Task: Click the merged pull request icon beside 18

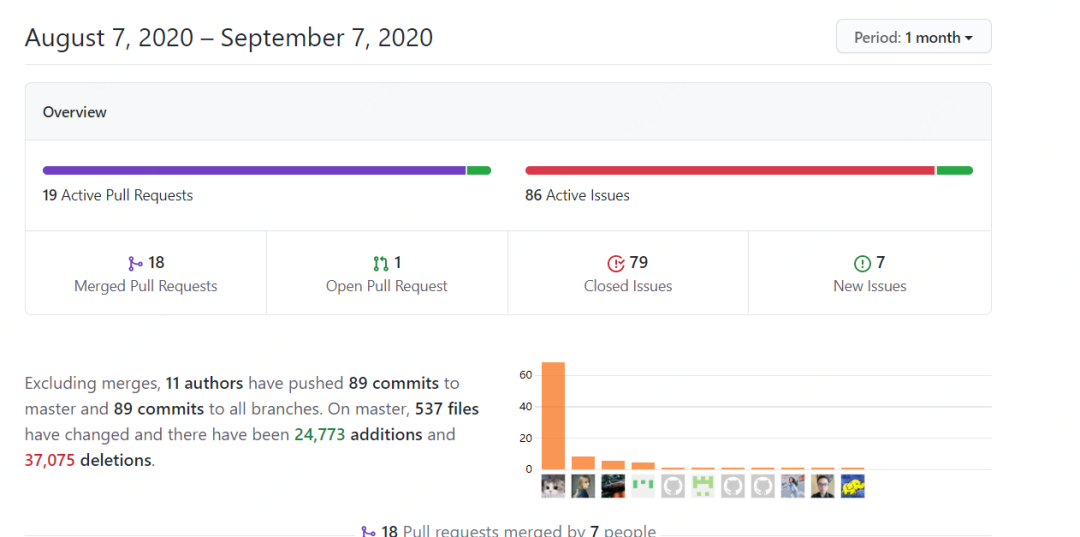Action: [x=135, y=263]
